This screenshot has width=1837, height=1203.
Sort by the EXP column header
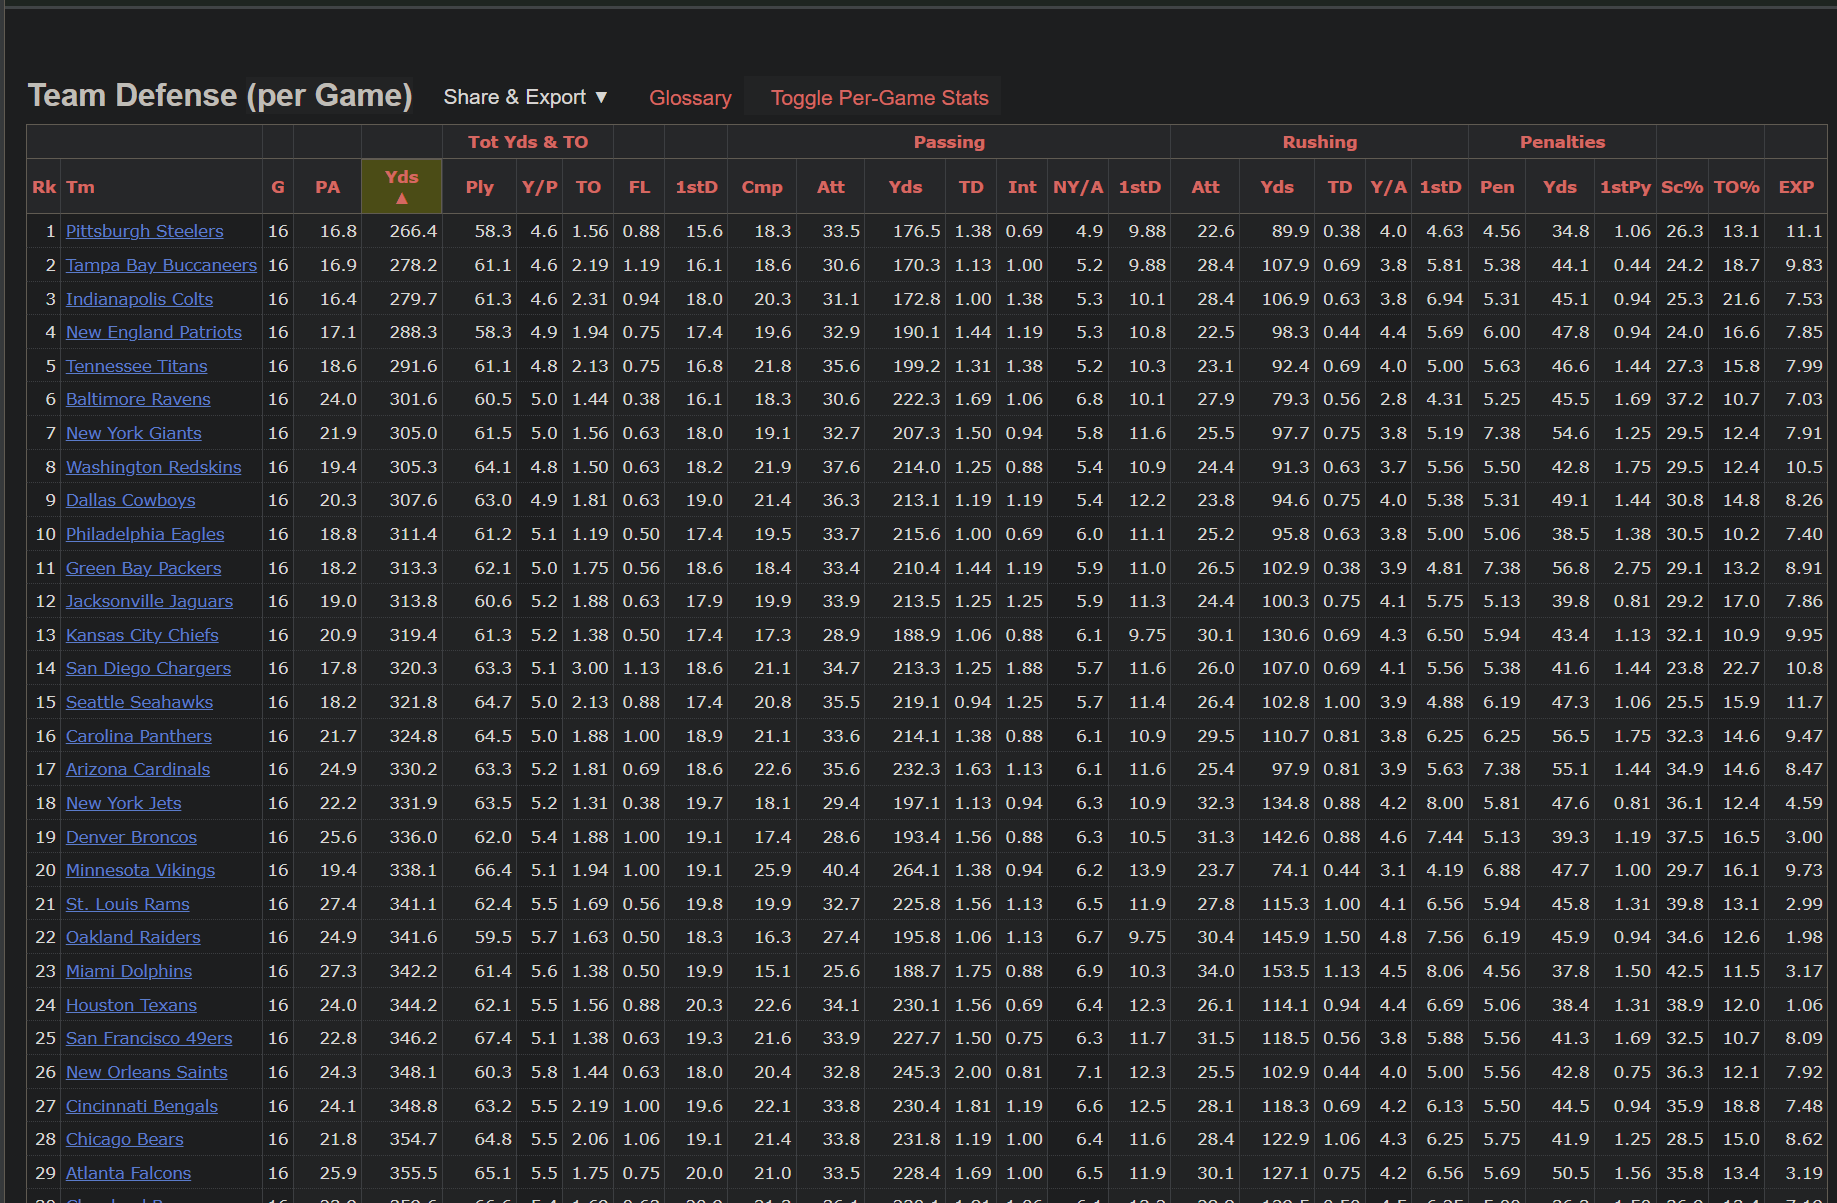click(x=1796, y=187)
